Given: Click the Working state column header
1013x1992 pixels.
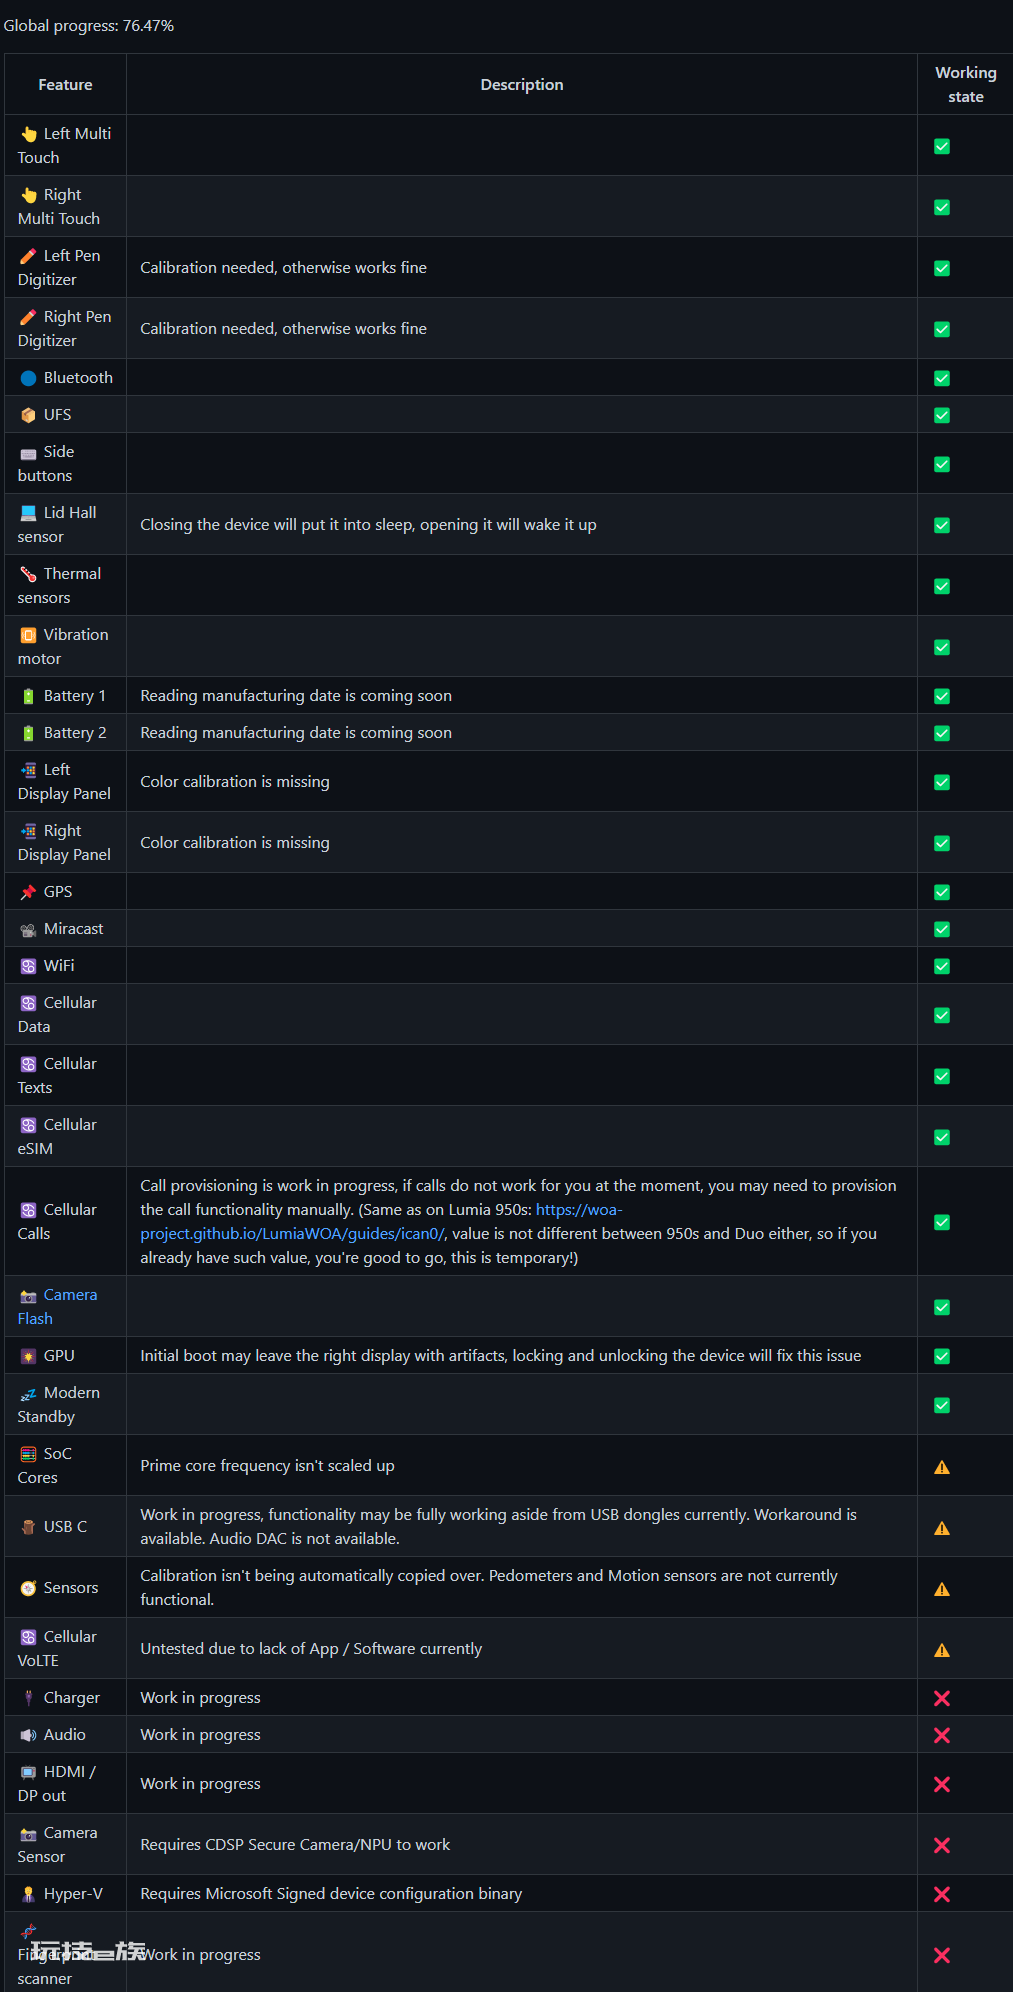Looking at the screenshot, I should click(966, 85).
